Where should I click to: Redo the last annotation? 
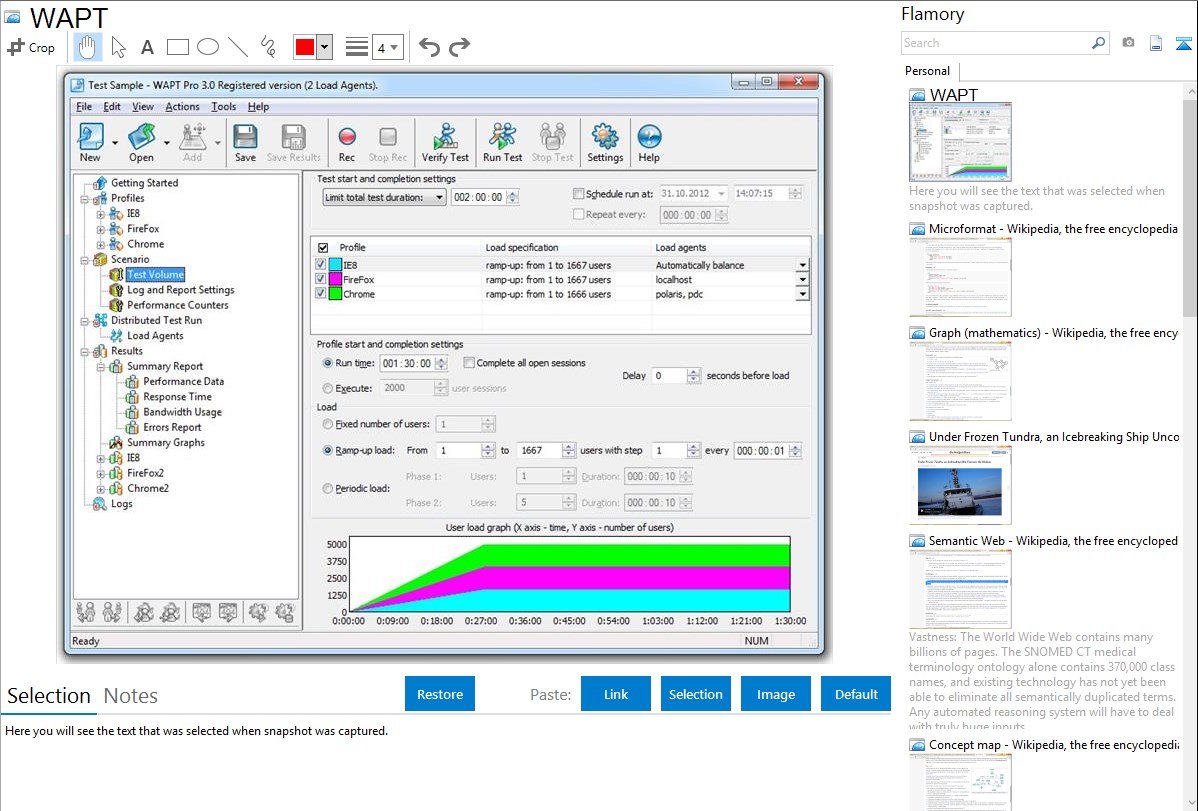click(x=459, y=47)
